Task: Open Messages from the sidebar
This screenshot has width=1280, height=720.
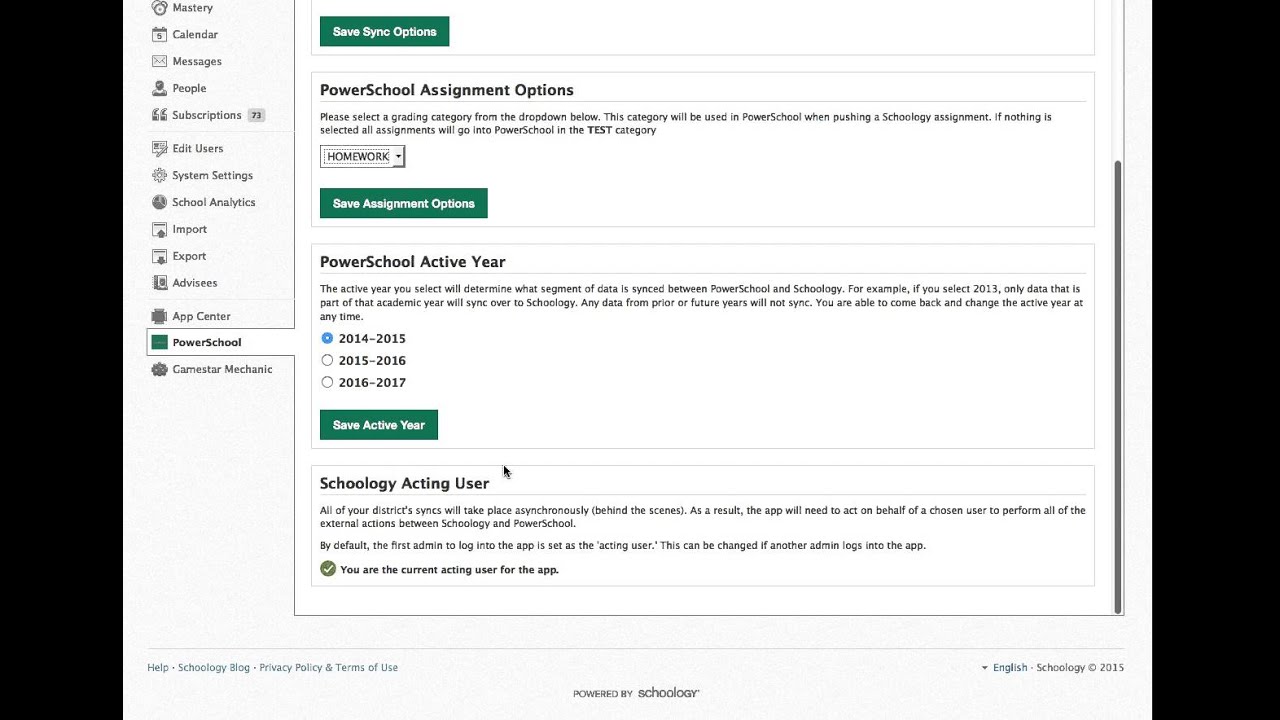Action: [x=197, y=61]
